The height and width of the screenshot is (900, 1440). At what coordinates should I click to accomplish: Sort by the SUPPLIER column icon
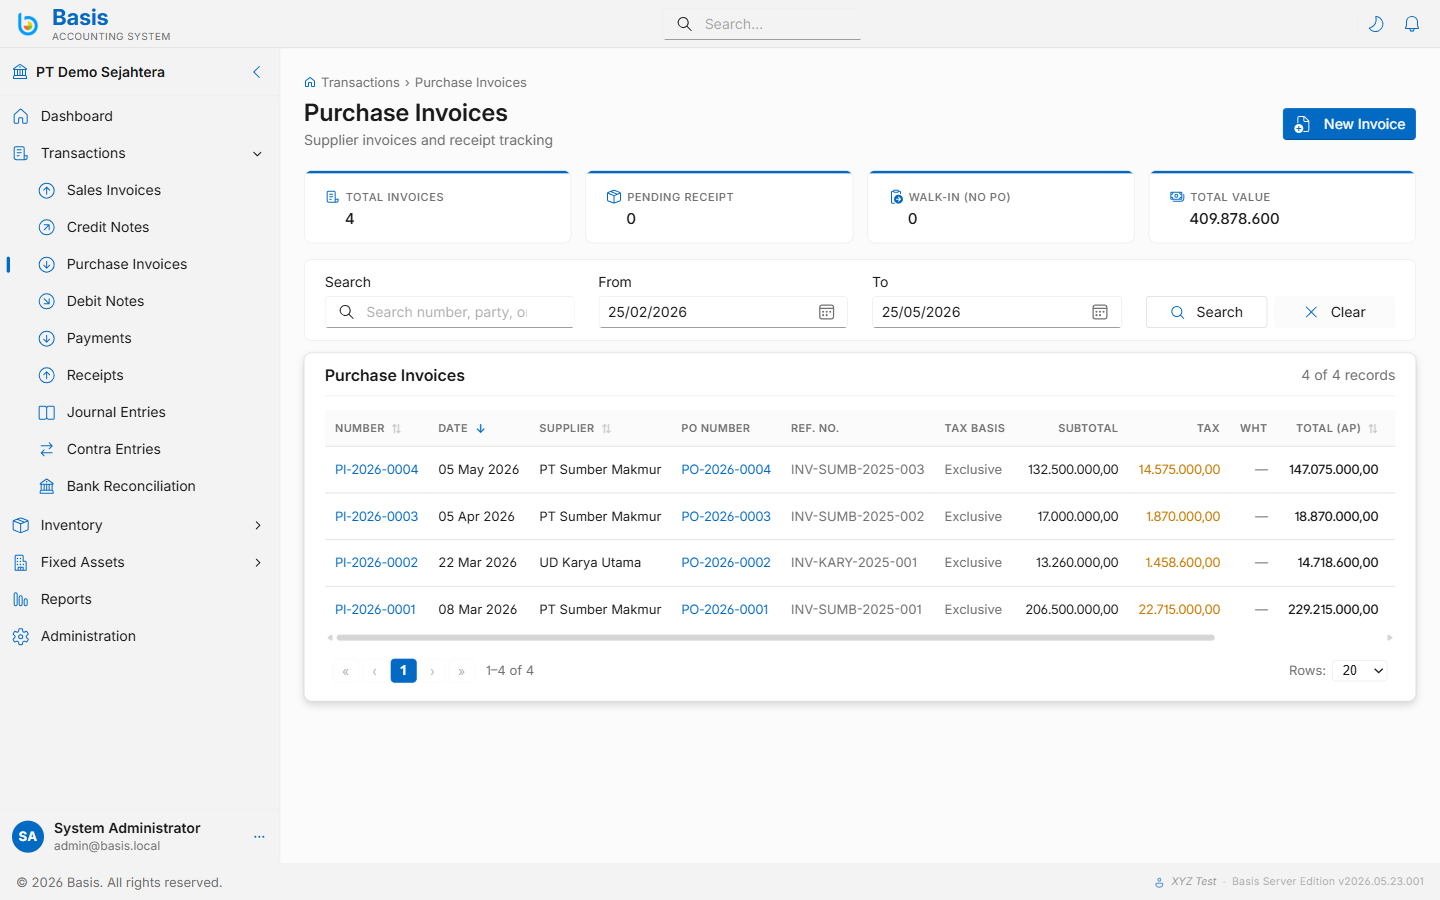pos(606,428)
